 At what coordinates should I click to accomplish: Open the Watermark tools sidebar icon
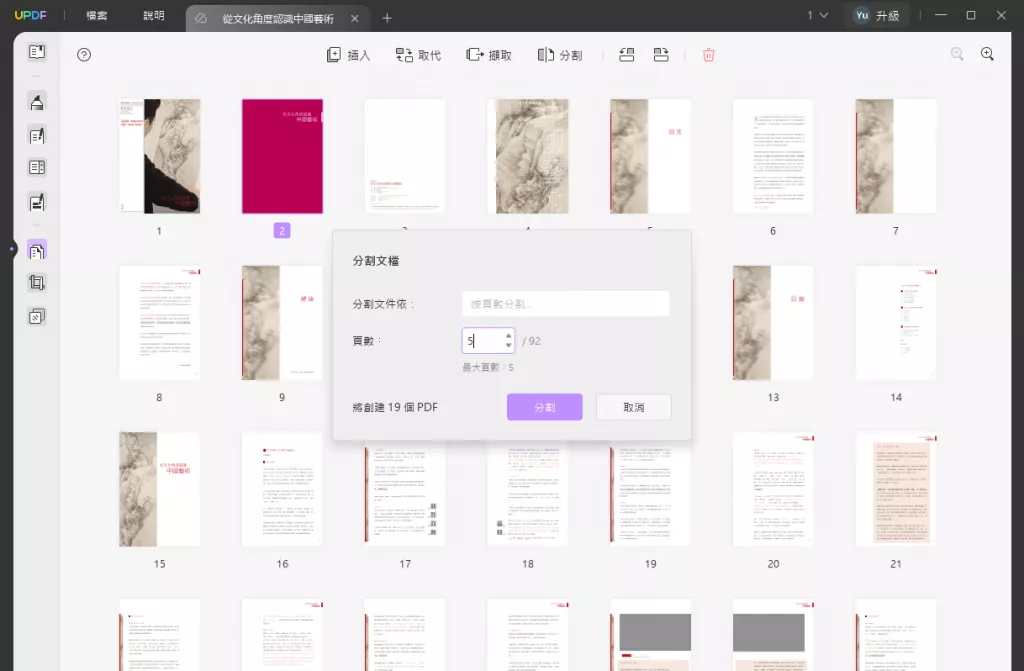pos(37,317)
